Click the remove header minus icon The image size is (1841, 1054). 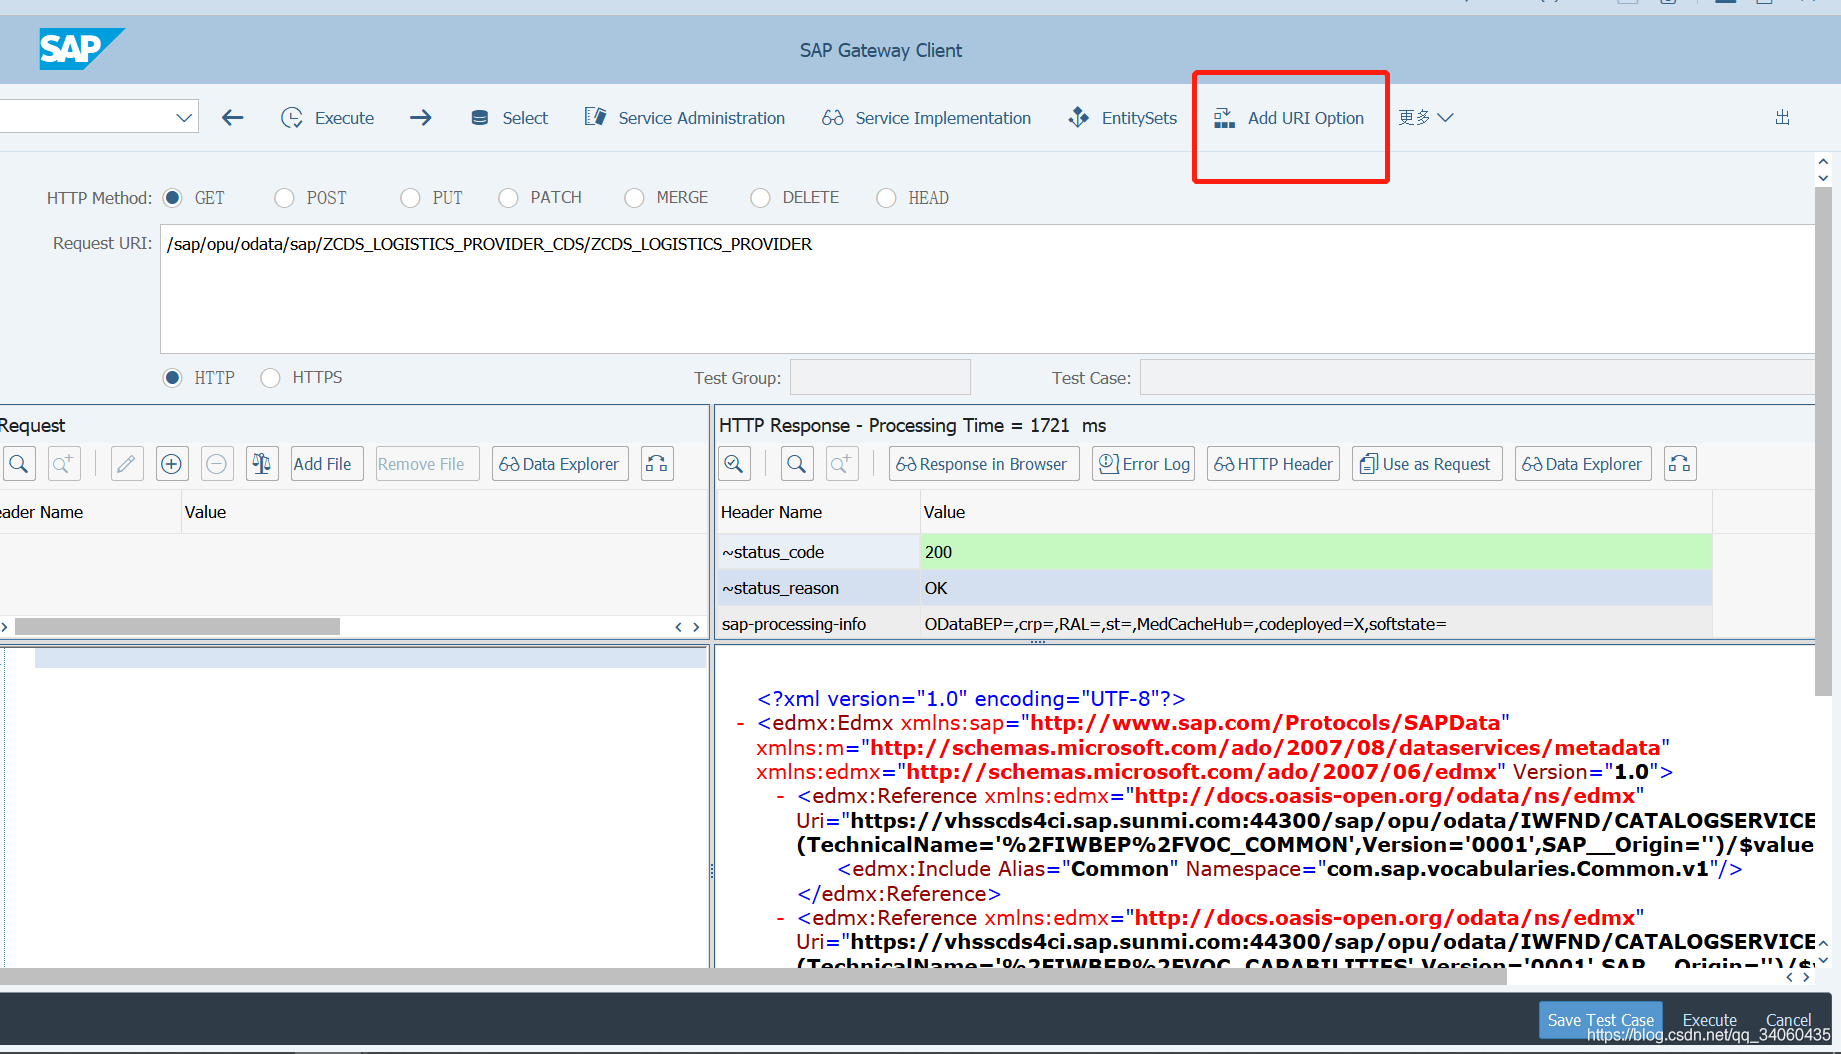(217, 464)
